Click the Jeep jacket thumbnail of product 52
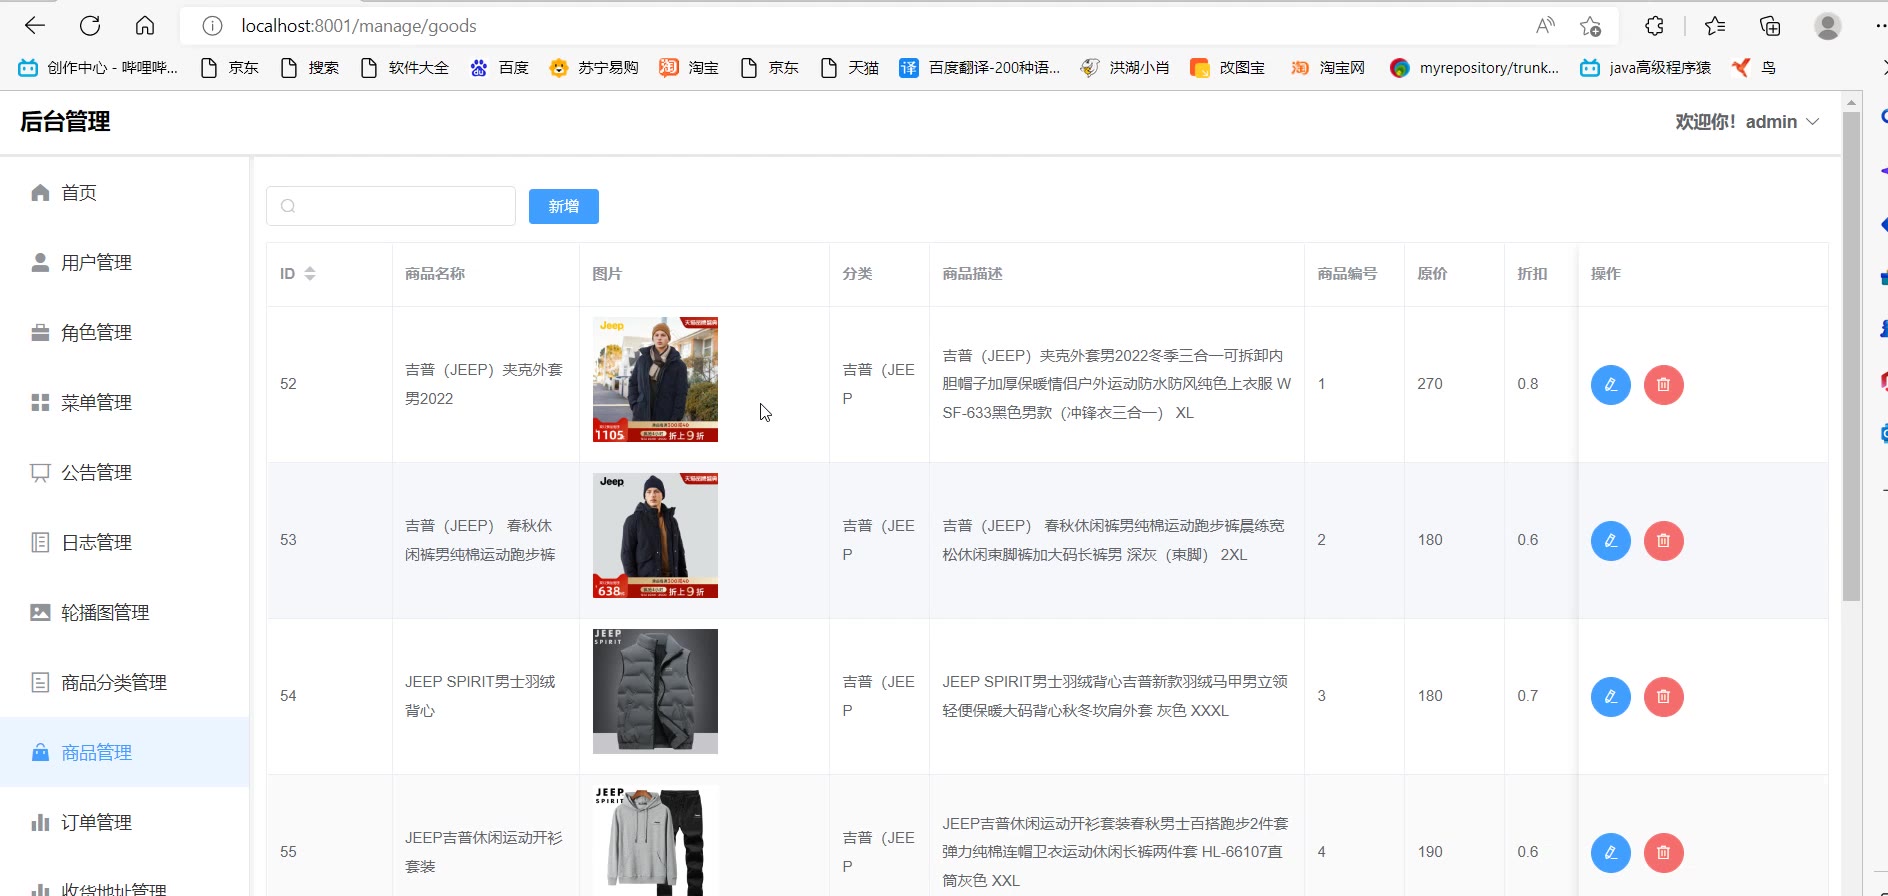 coord(655,380)
